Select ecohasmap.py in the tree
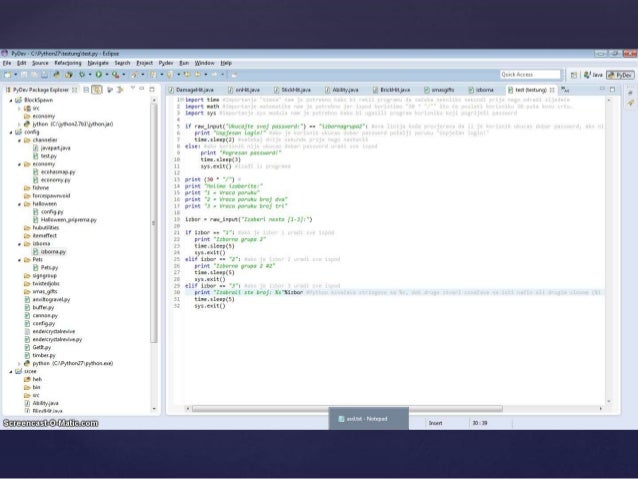Image resolution: width=638 pixels, height=479 pixels. (x=54, y=172)
